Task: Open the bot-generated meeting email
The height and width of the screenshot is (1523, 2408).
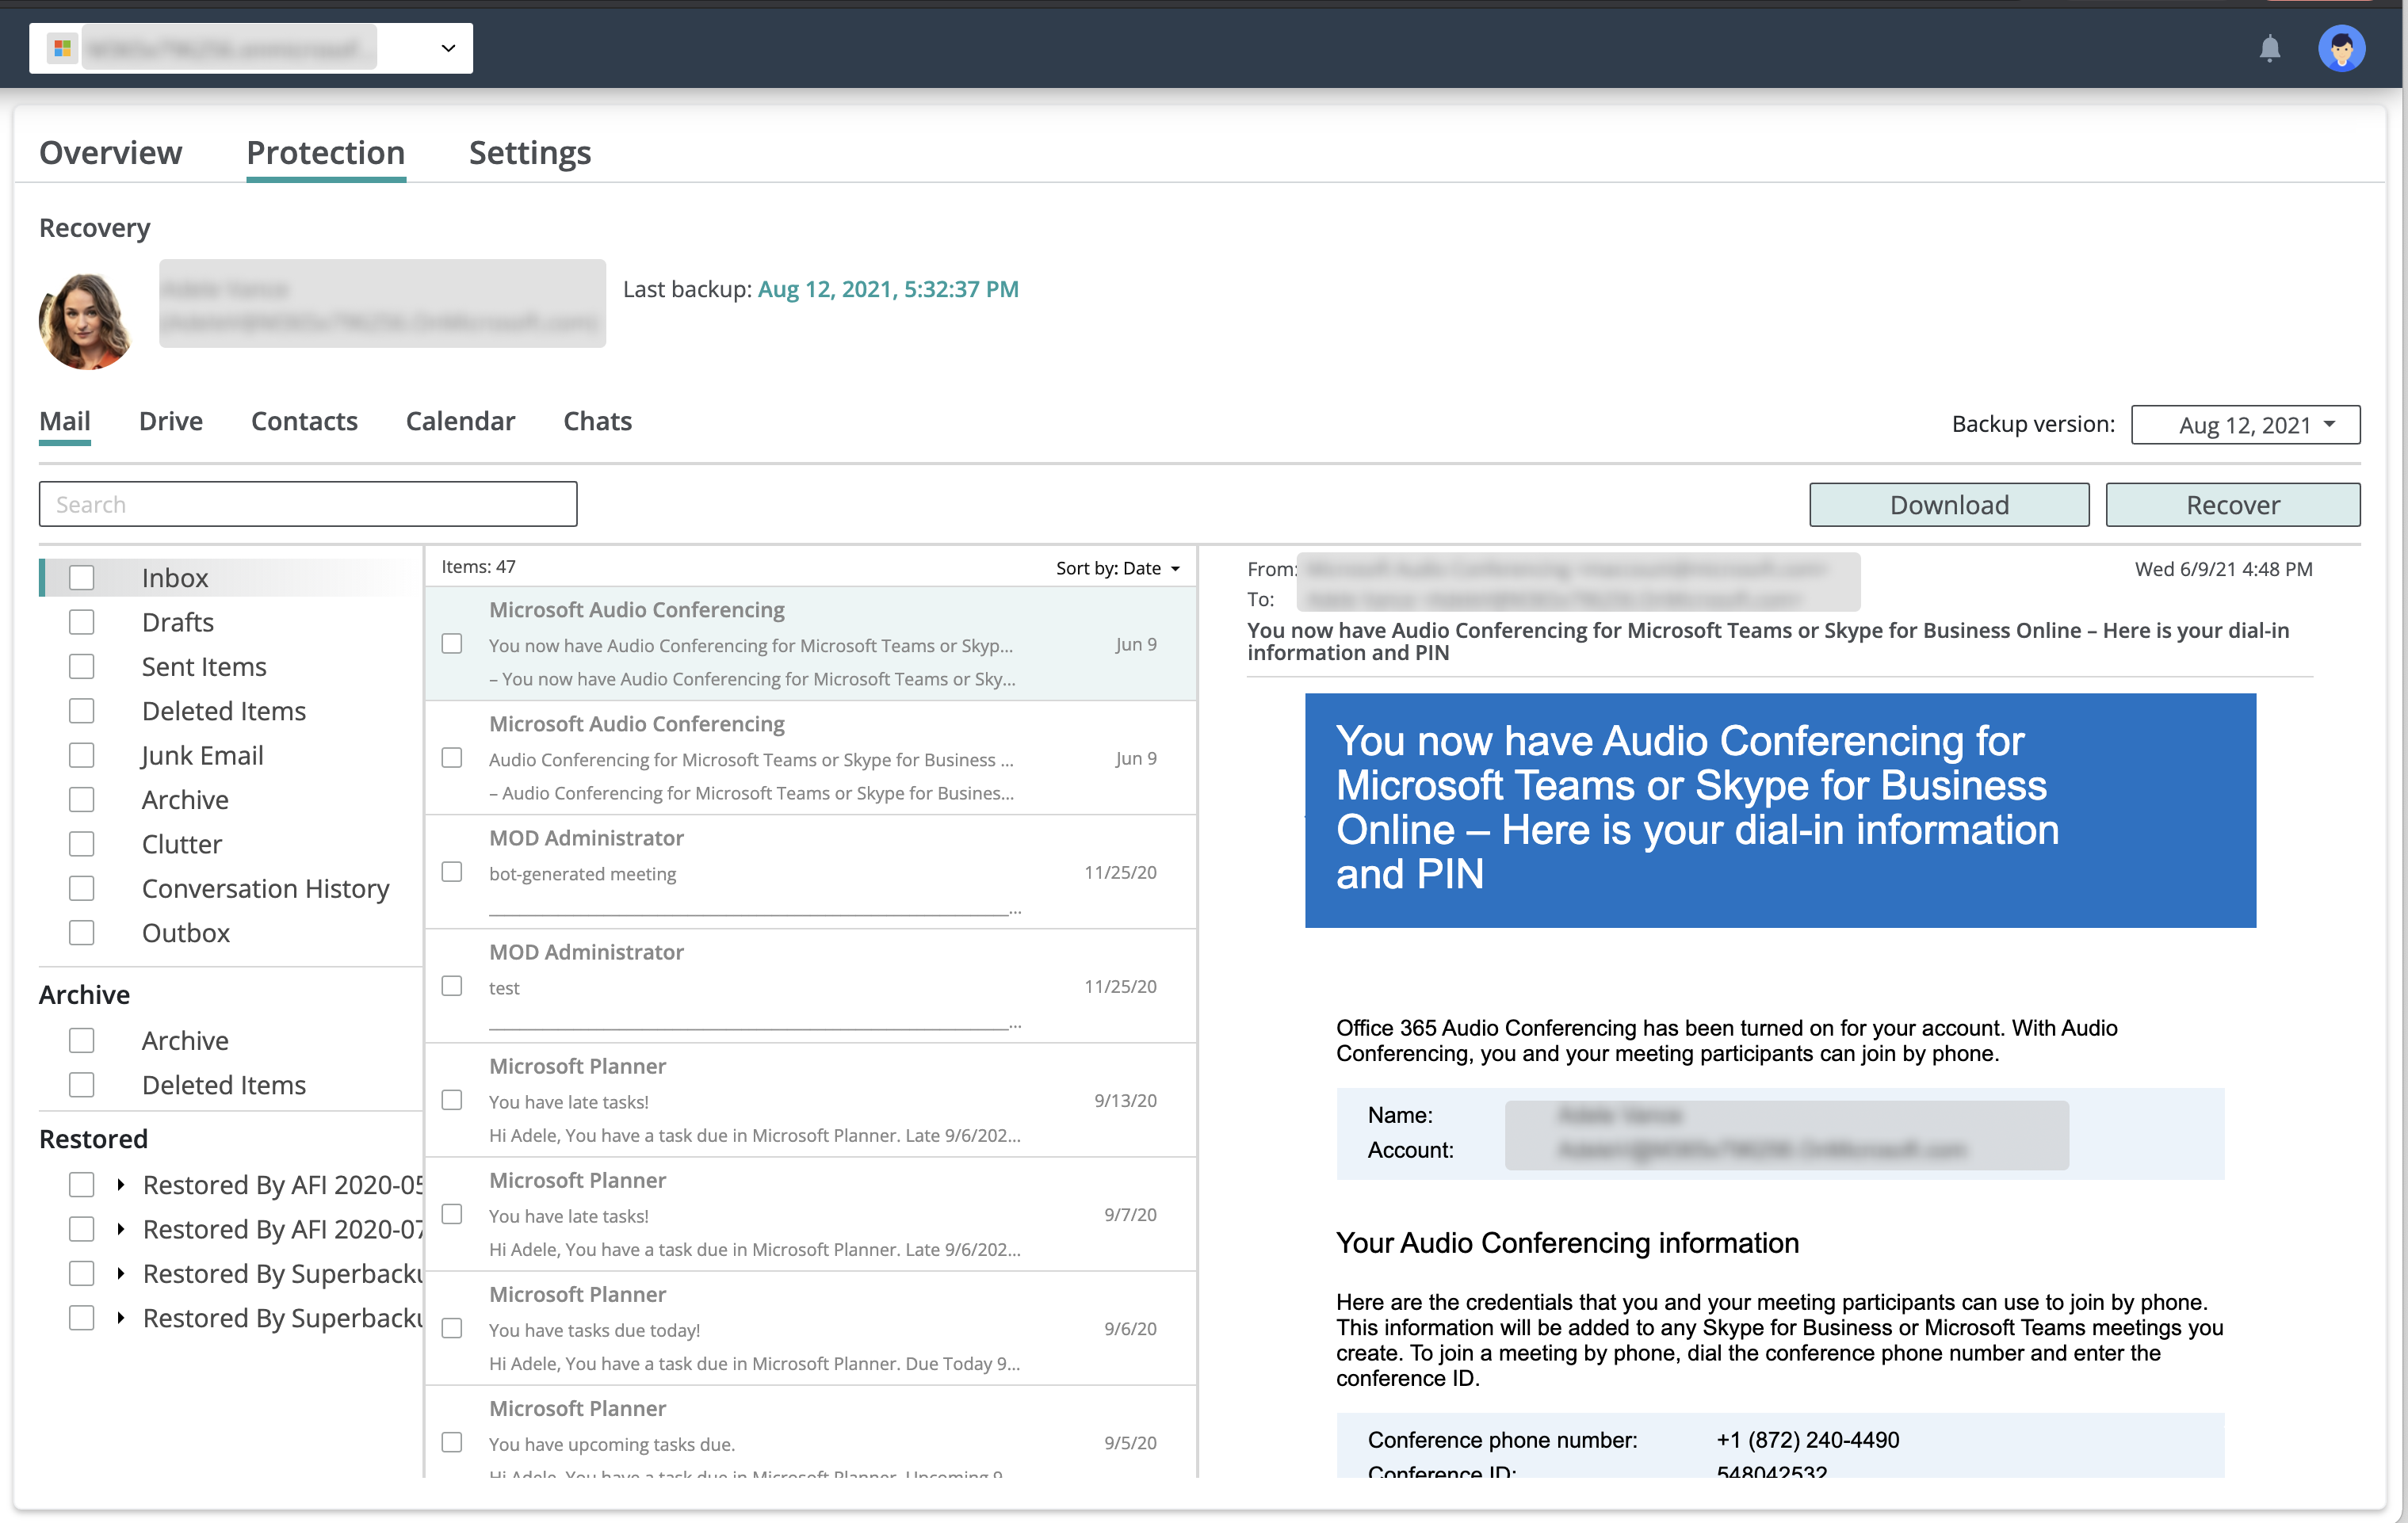Action: (811, 872)
